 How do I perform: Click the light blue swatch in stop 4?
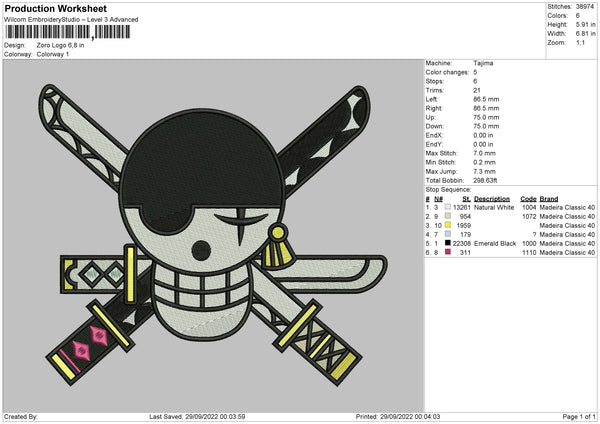[448, 234]
